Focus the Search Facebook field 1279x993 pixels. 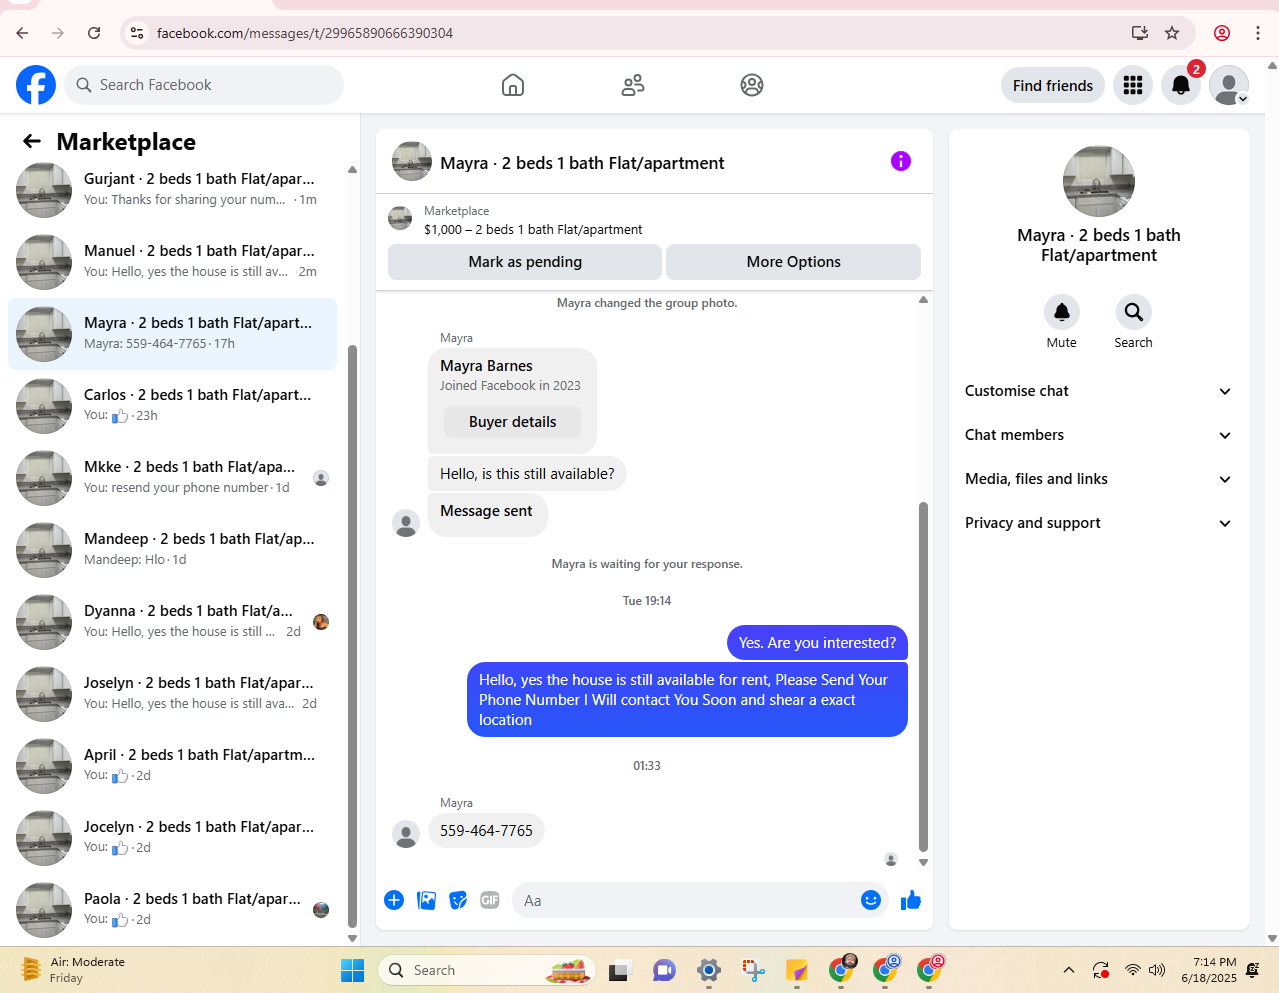[x=204, y=85]
